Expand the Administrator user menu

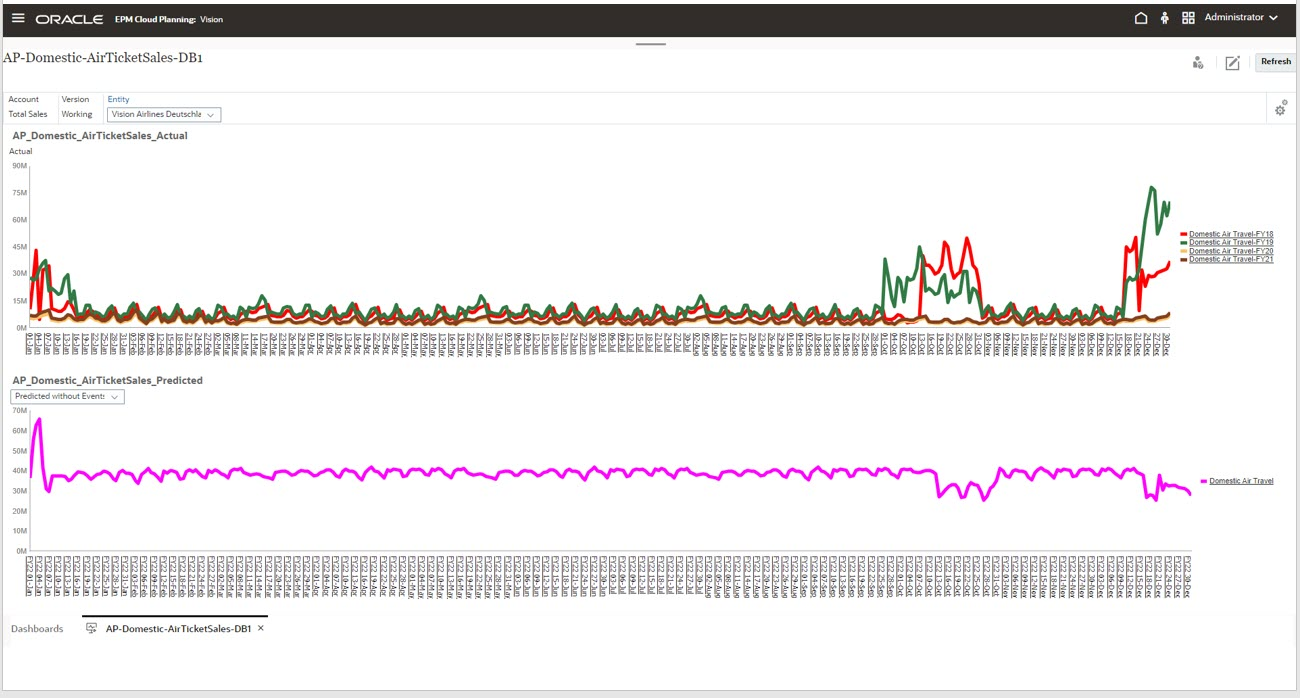(x=1237, y=17)
